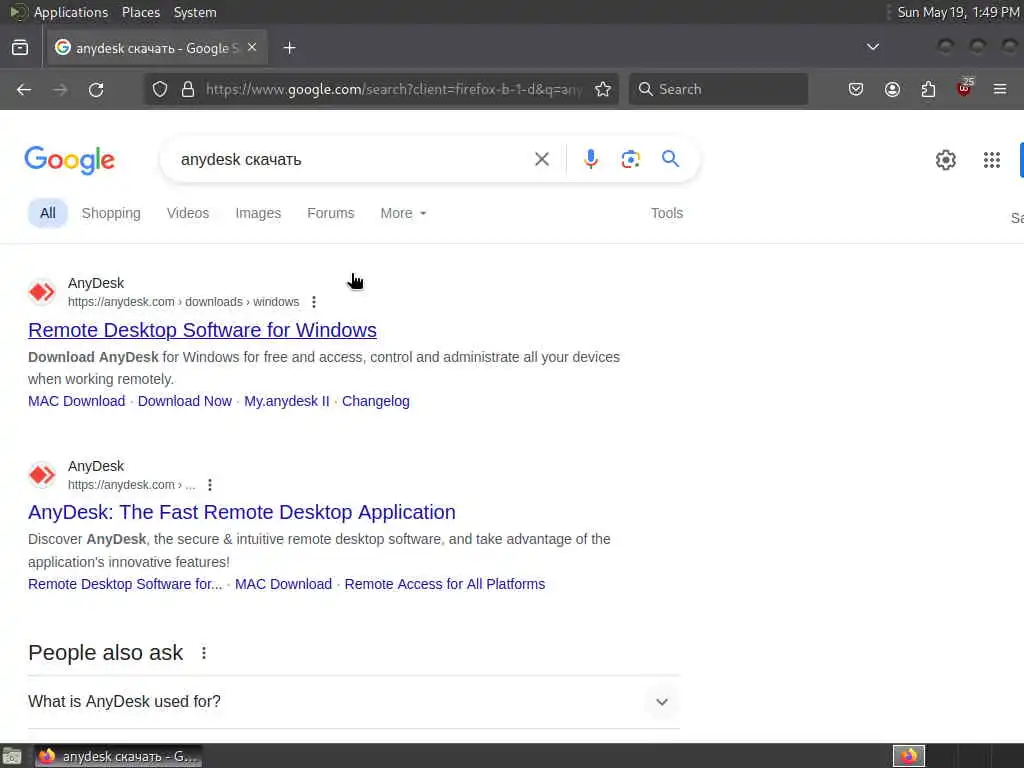Open Remote Desktop Software for Windows link
This screenshot has width=1024, height=768.
[202, 330]
